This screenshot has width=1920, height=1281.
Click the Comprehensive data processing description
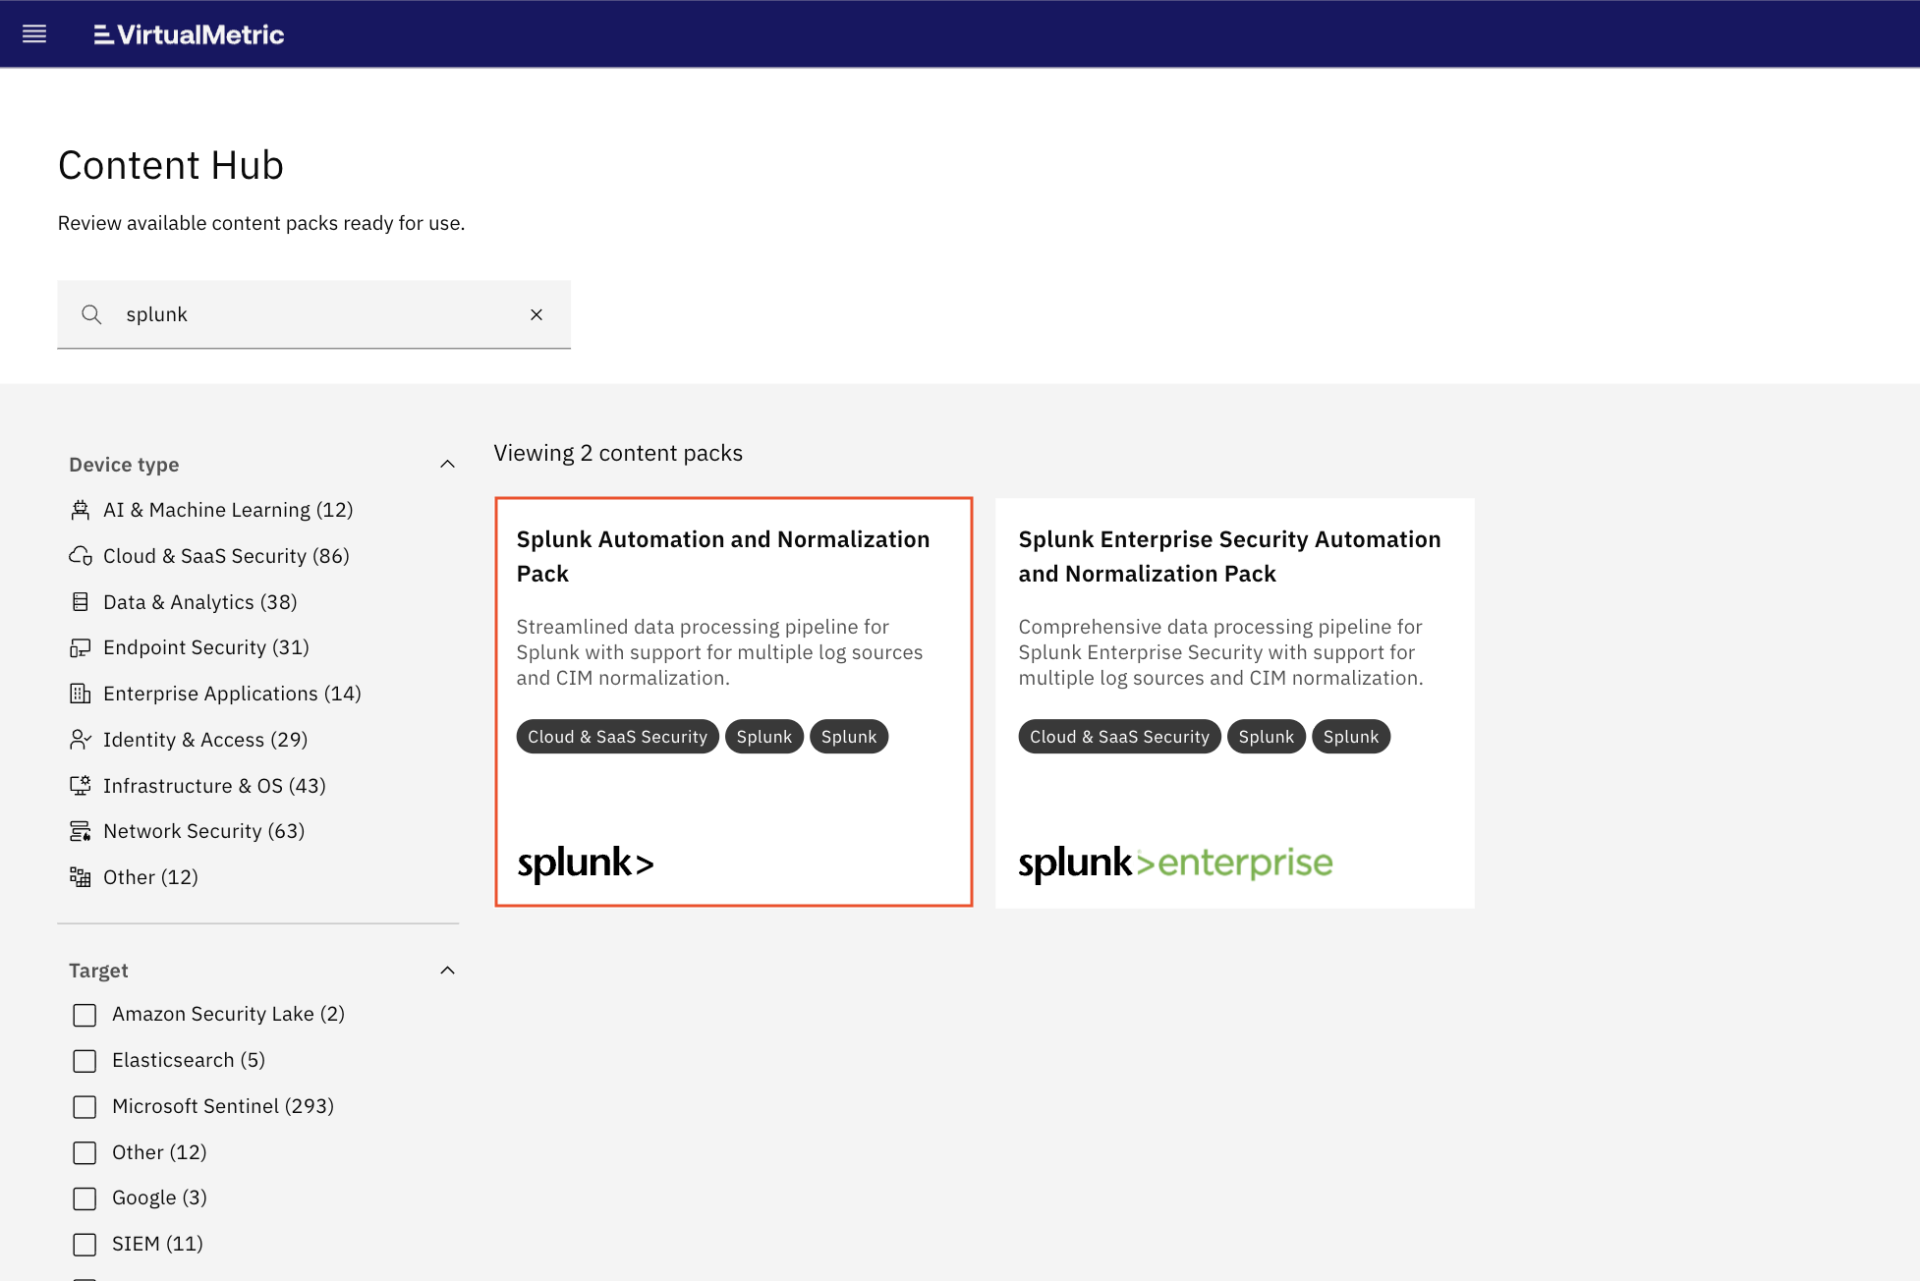[x=1220, y=652]
